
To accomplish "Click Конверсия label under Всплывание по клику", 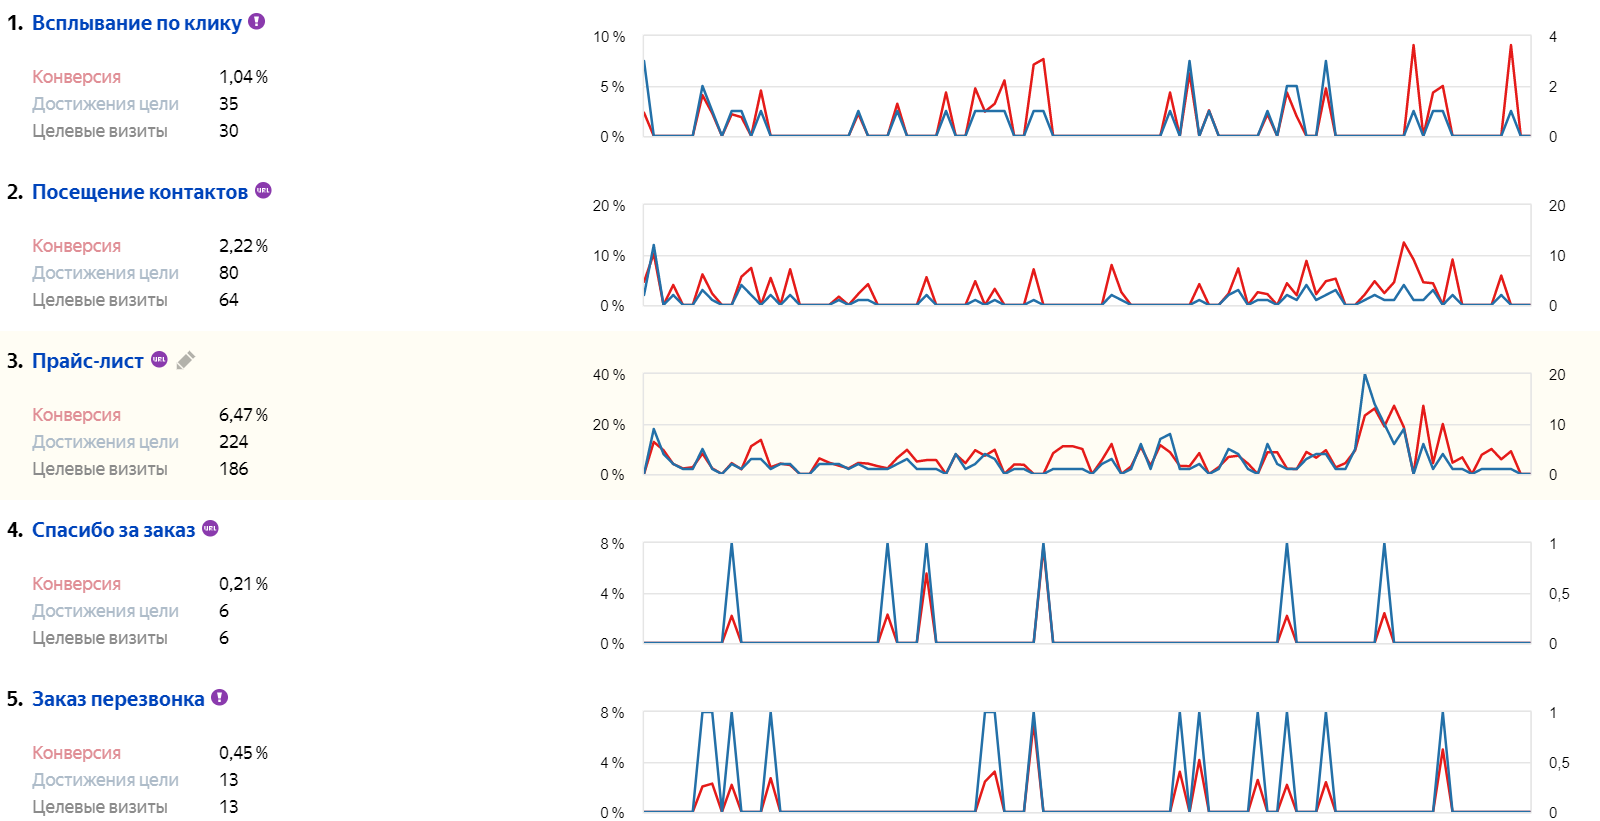I will pos(76,77).
